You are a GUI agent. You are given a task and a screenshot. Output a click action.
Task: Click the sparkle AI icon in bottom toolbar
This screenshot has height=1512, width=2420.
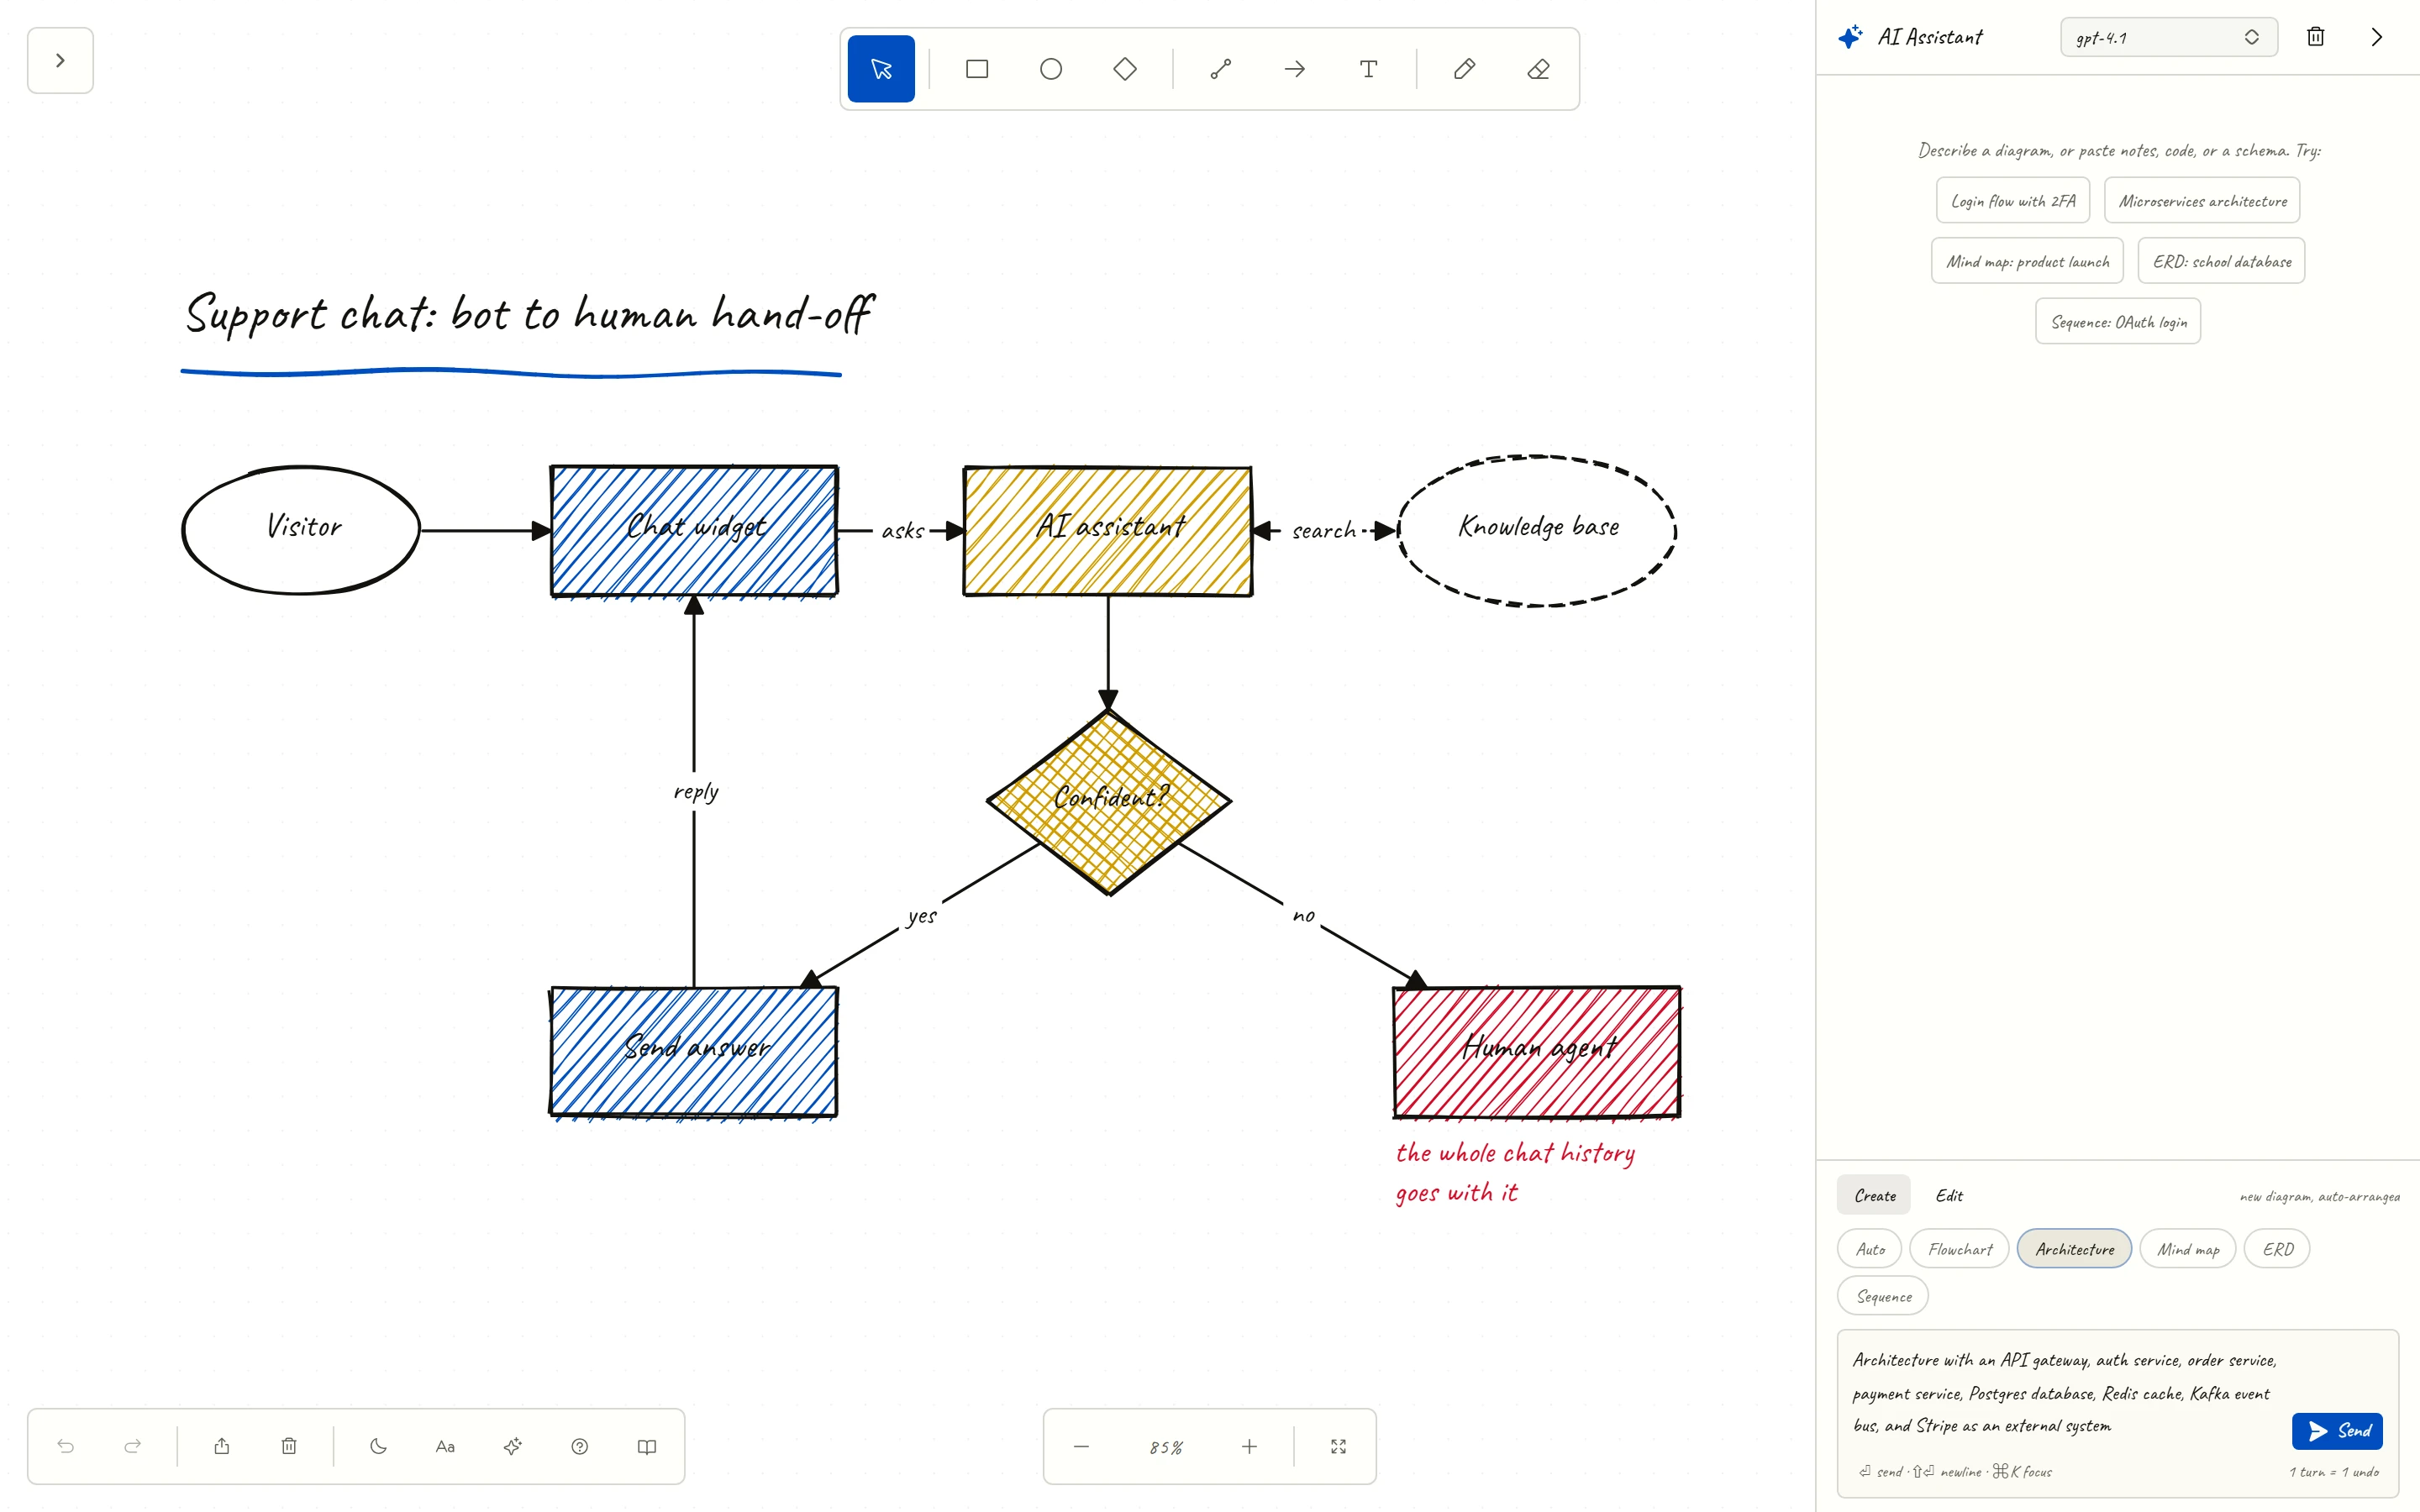[x=513, y=1446]
